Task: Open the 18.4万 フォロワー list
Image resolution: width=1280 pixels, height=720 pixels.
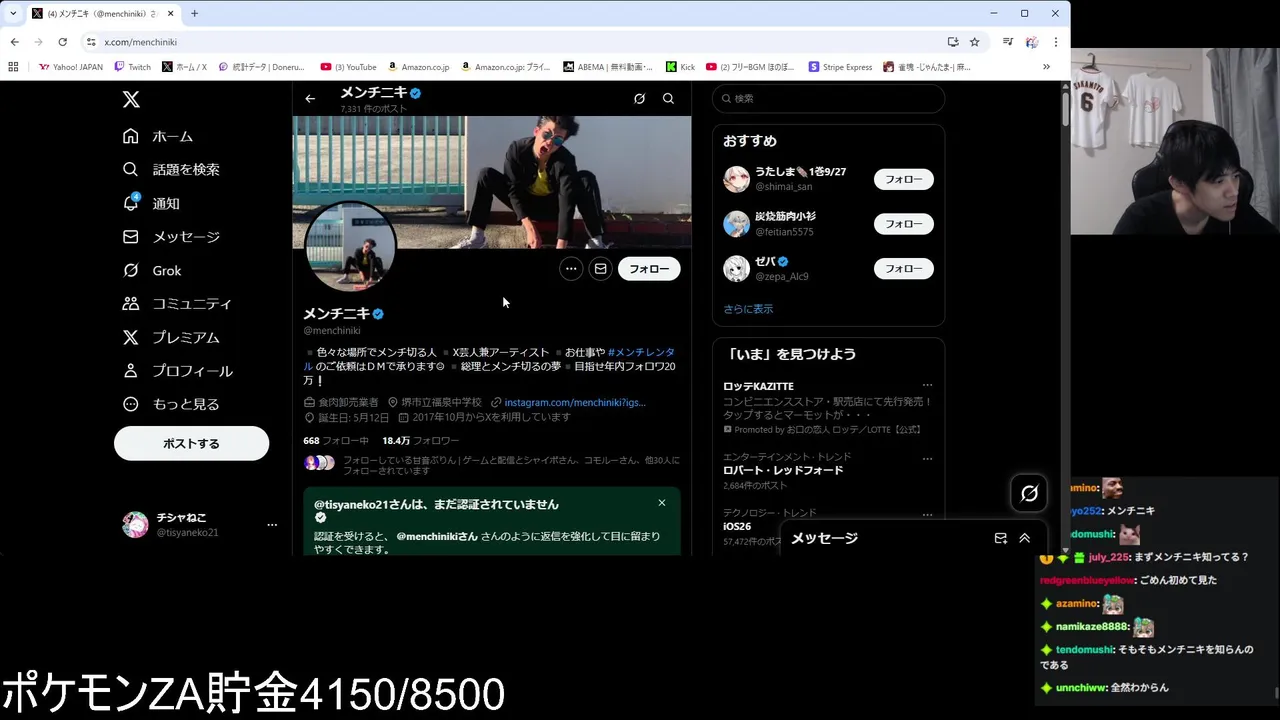Action: click(x=421, y=440)
